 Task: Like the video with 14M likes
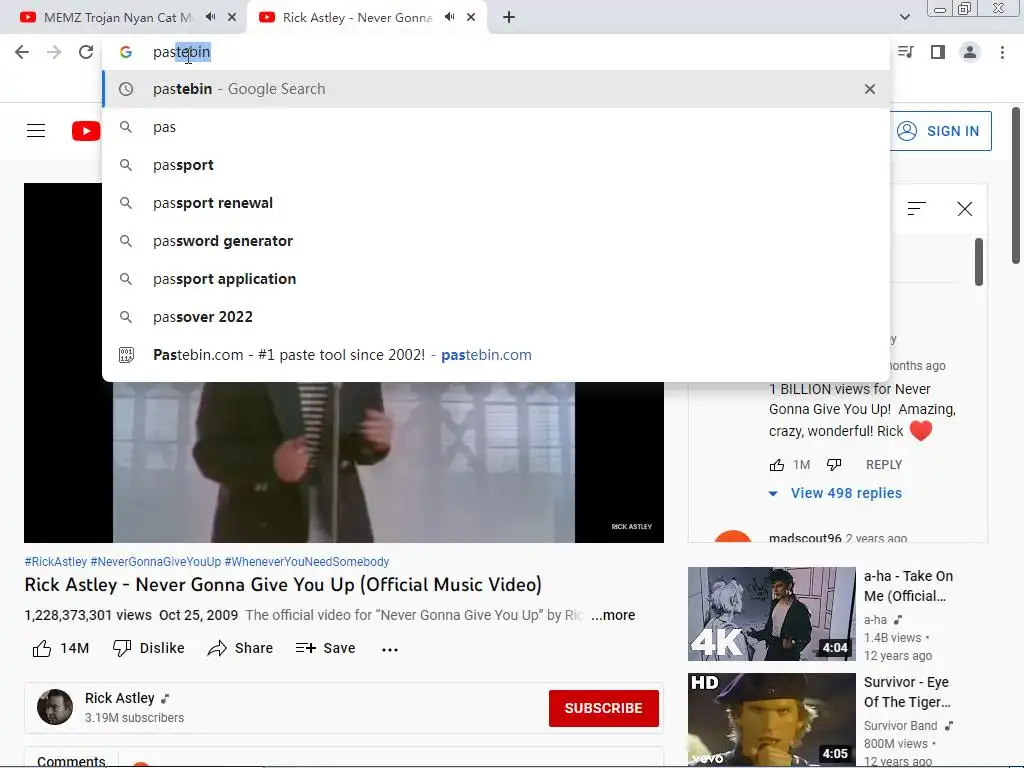click(x=61, y=648)
